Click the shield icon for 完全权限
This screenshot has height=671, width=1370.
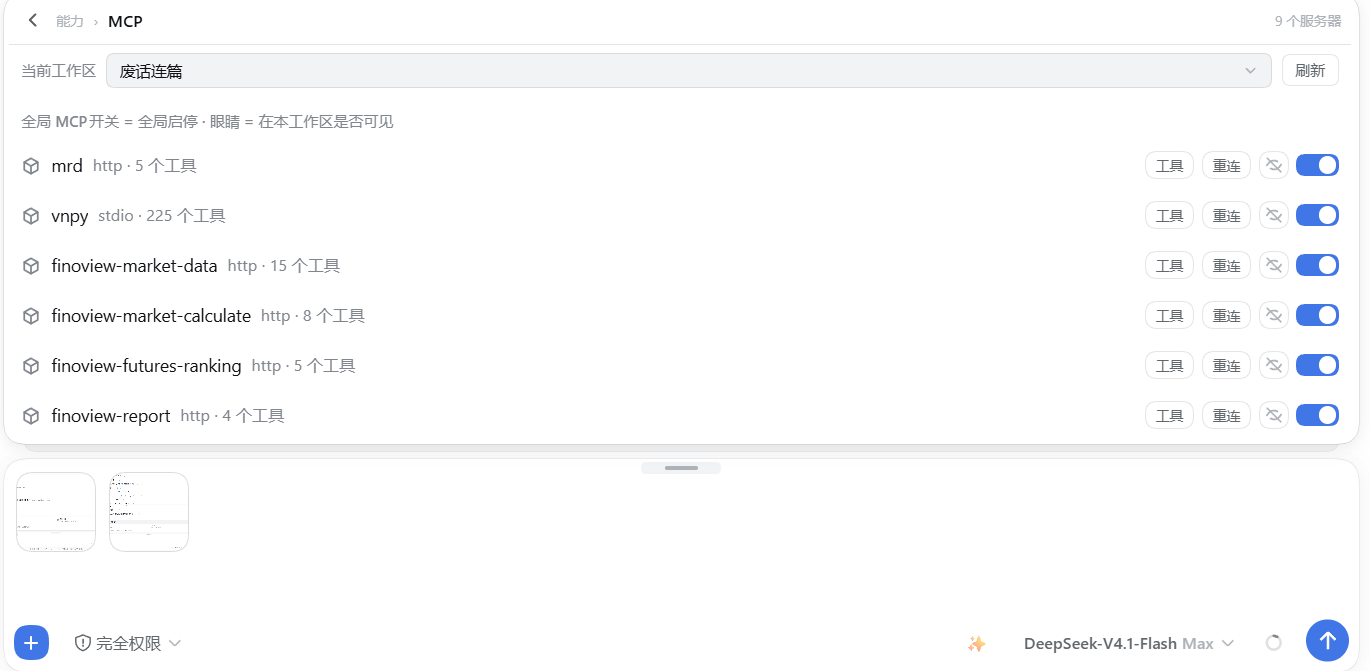click(x=83, y=643)
